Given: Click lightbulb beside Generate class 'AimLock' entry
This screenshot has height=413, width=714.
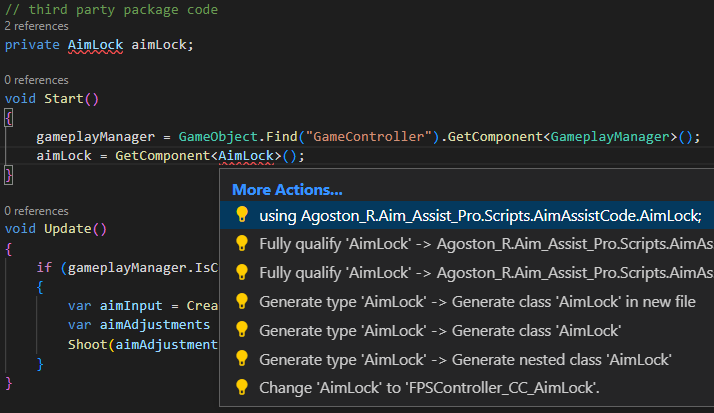Looking at the screenshot, I should 242,330.
